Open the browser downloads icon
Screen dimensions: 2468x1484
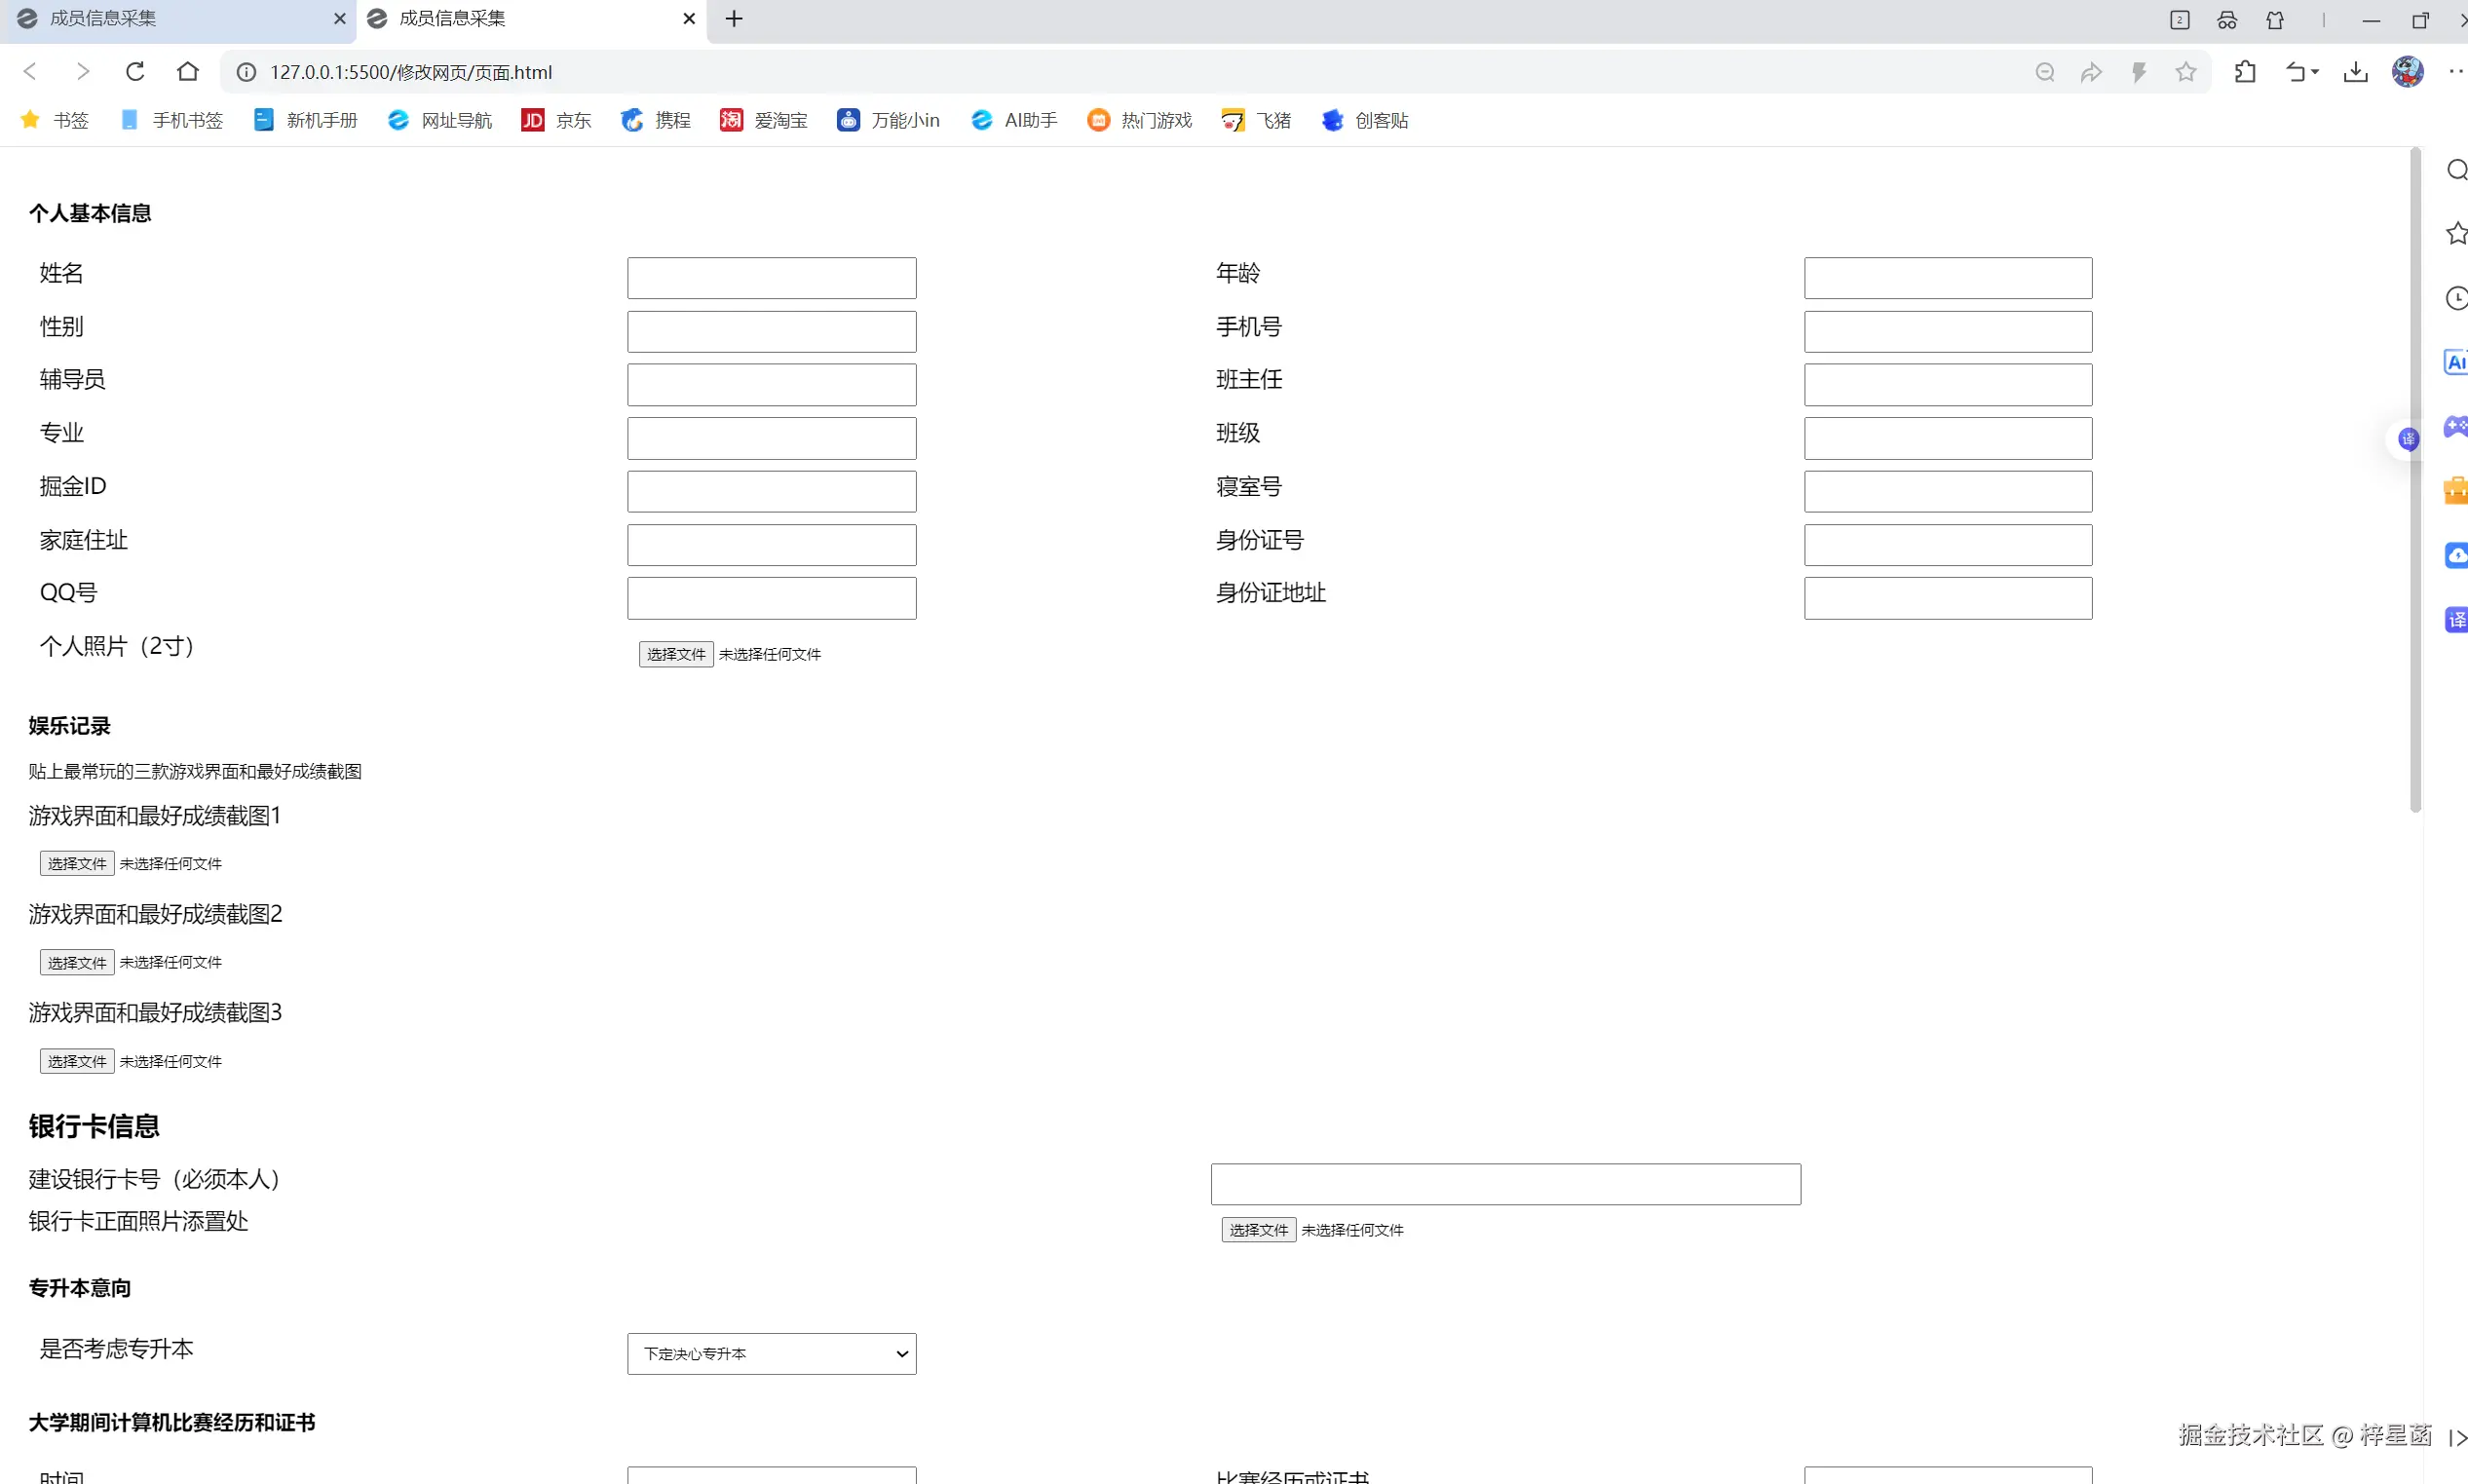click(x=2356, y=71)
